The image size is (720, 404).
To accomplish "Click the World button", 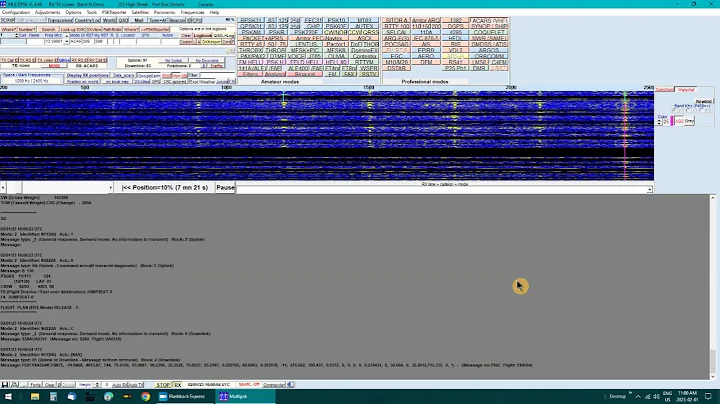I will pos(109,20).
